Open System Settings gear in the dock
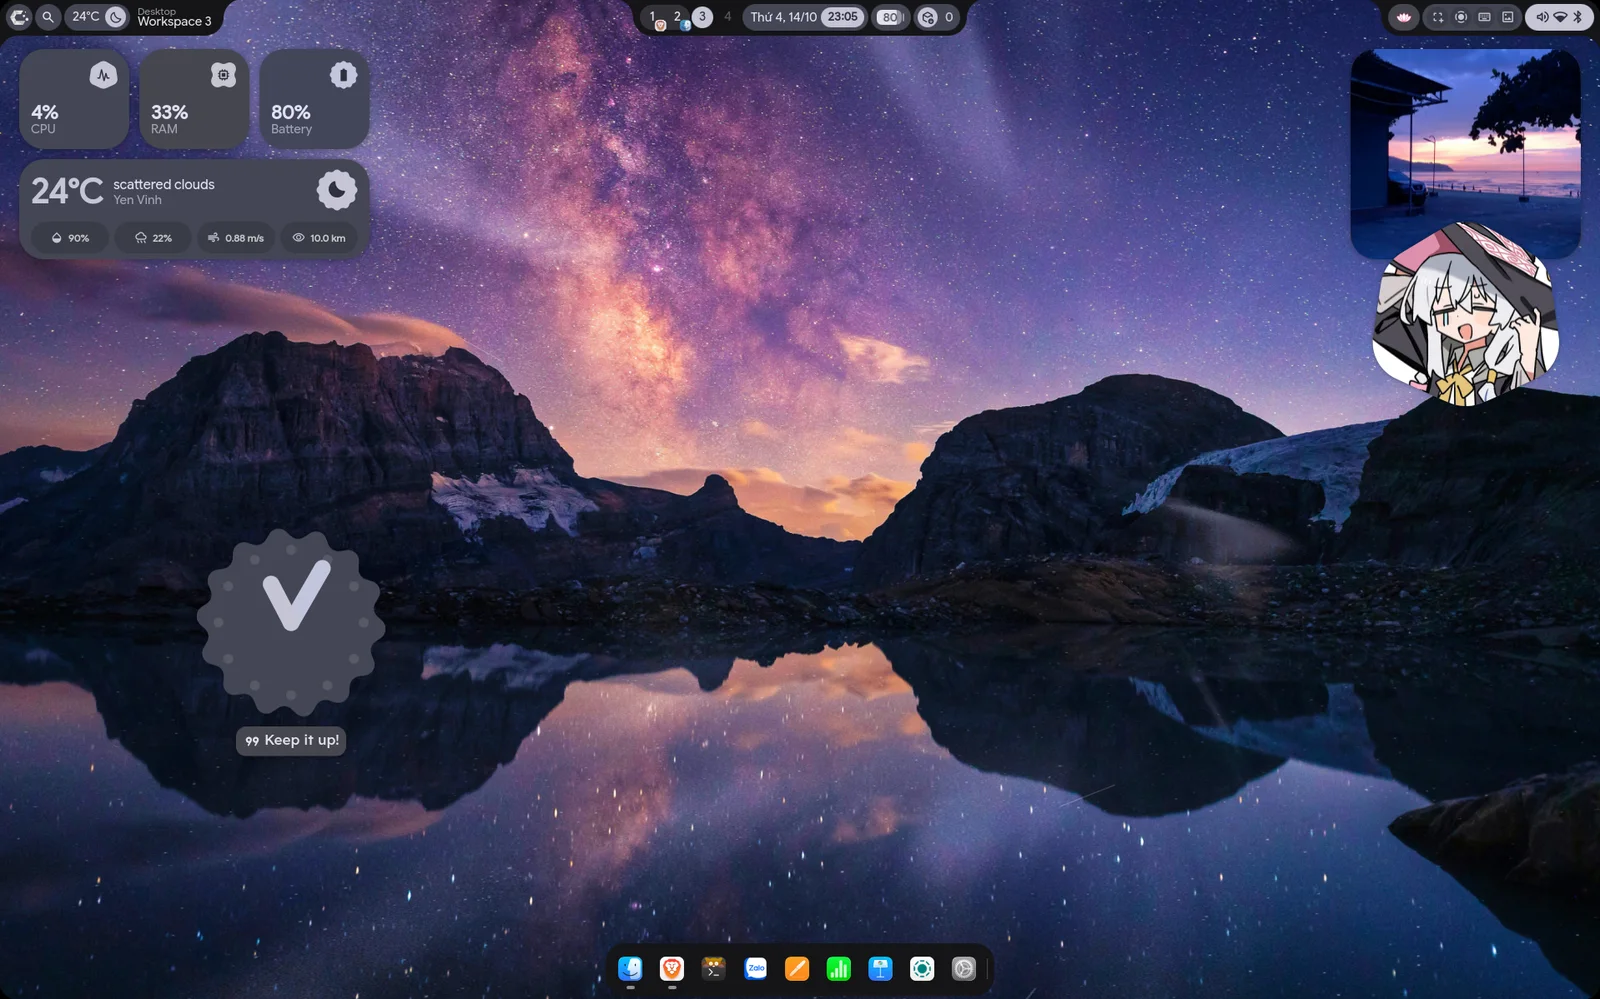The width and height of the screenshot is (1600, 999). point(963,968)
